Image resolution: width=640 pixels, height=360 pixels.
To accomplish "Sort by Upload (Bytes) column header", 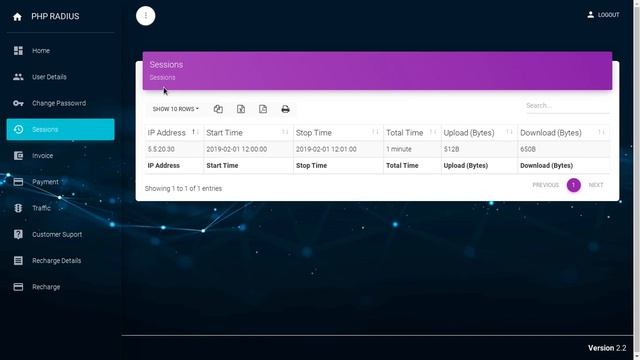I will 479,133.
